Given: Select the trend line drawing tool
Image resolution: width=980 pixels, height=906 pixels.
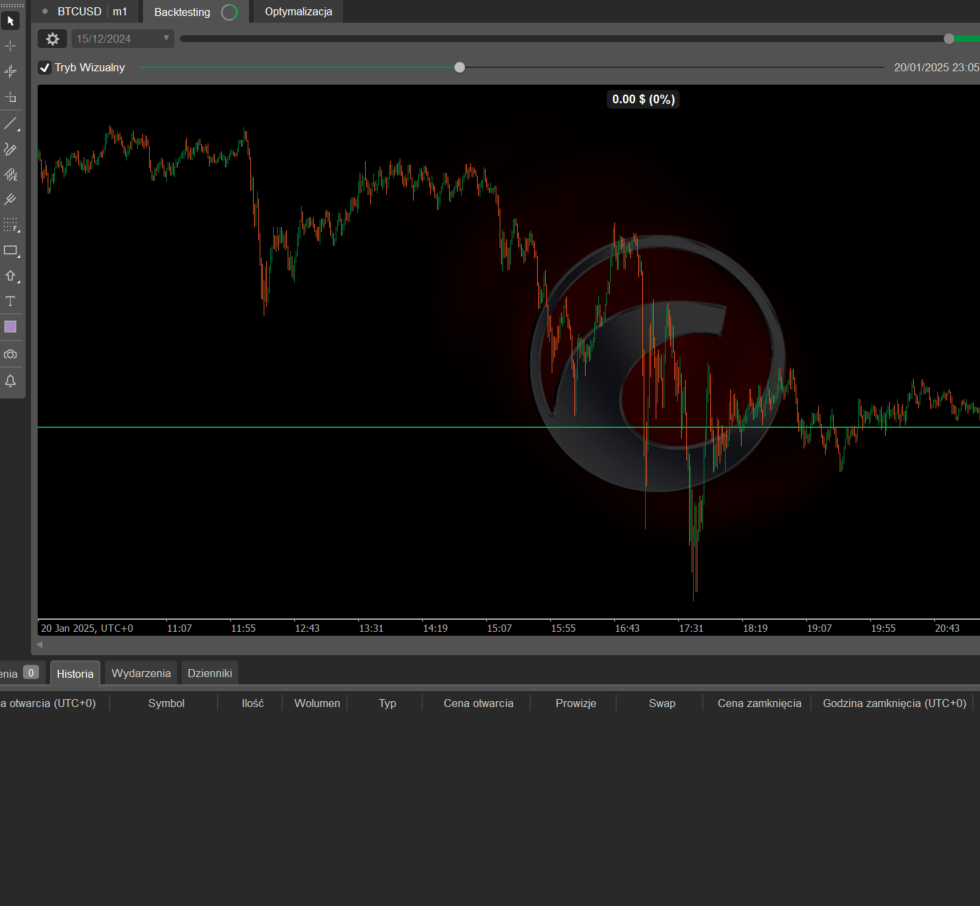Looking at the screenshot, I should coord(11,124).
